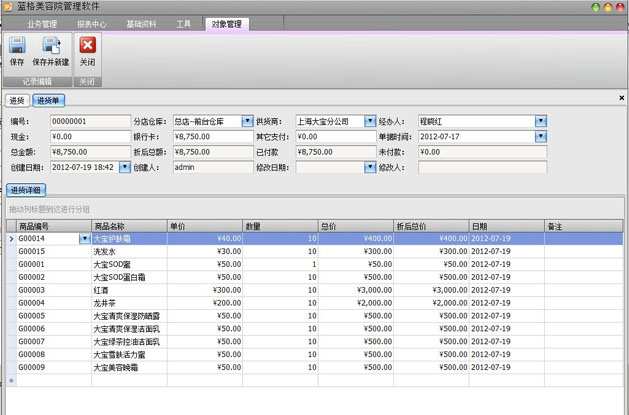Click the 银行卡 amount field

213,137
